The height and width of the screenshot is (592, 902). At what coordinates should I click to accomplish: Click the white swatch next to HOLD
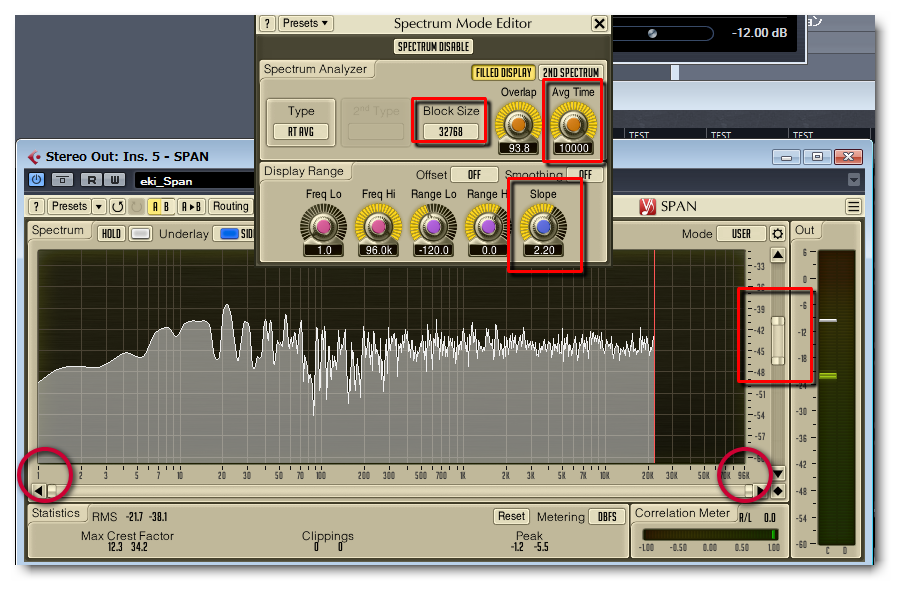(140, 234)
